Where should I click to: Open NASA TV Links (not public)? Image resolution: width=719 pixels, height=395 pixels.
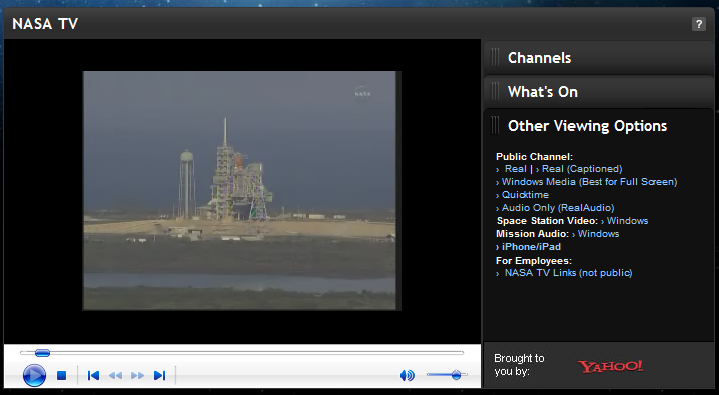point(568,273)
